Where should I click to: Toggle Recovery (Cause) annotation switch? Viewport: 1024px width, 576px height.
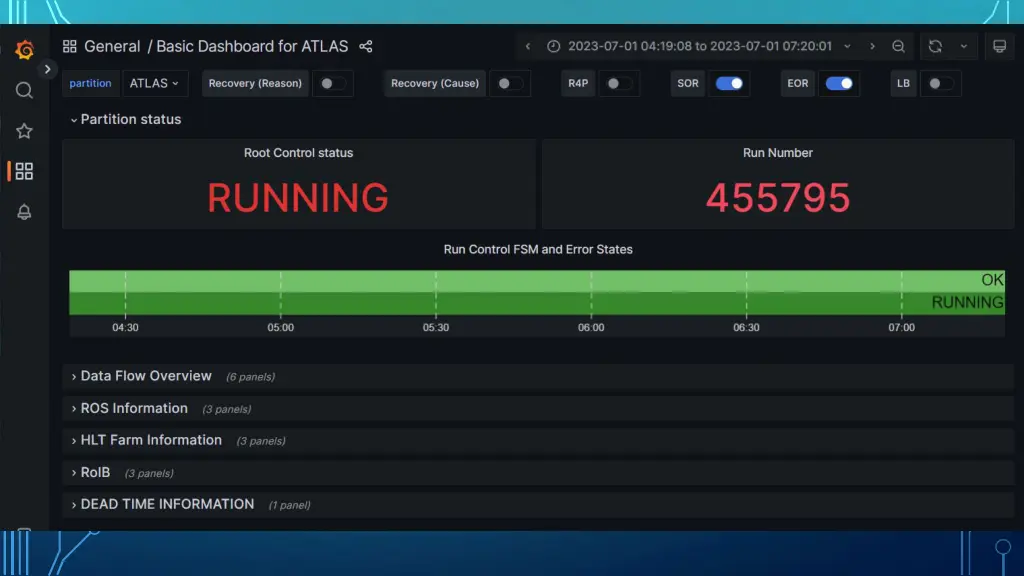click(509, 84)
